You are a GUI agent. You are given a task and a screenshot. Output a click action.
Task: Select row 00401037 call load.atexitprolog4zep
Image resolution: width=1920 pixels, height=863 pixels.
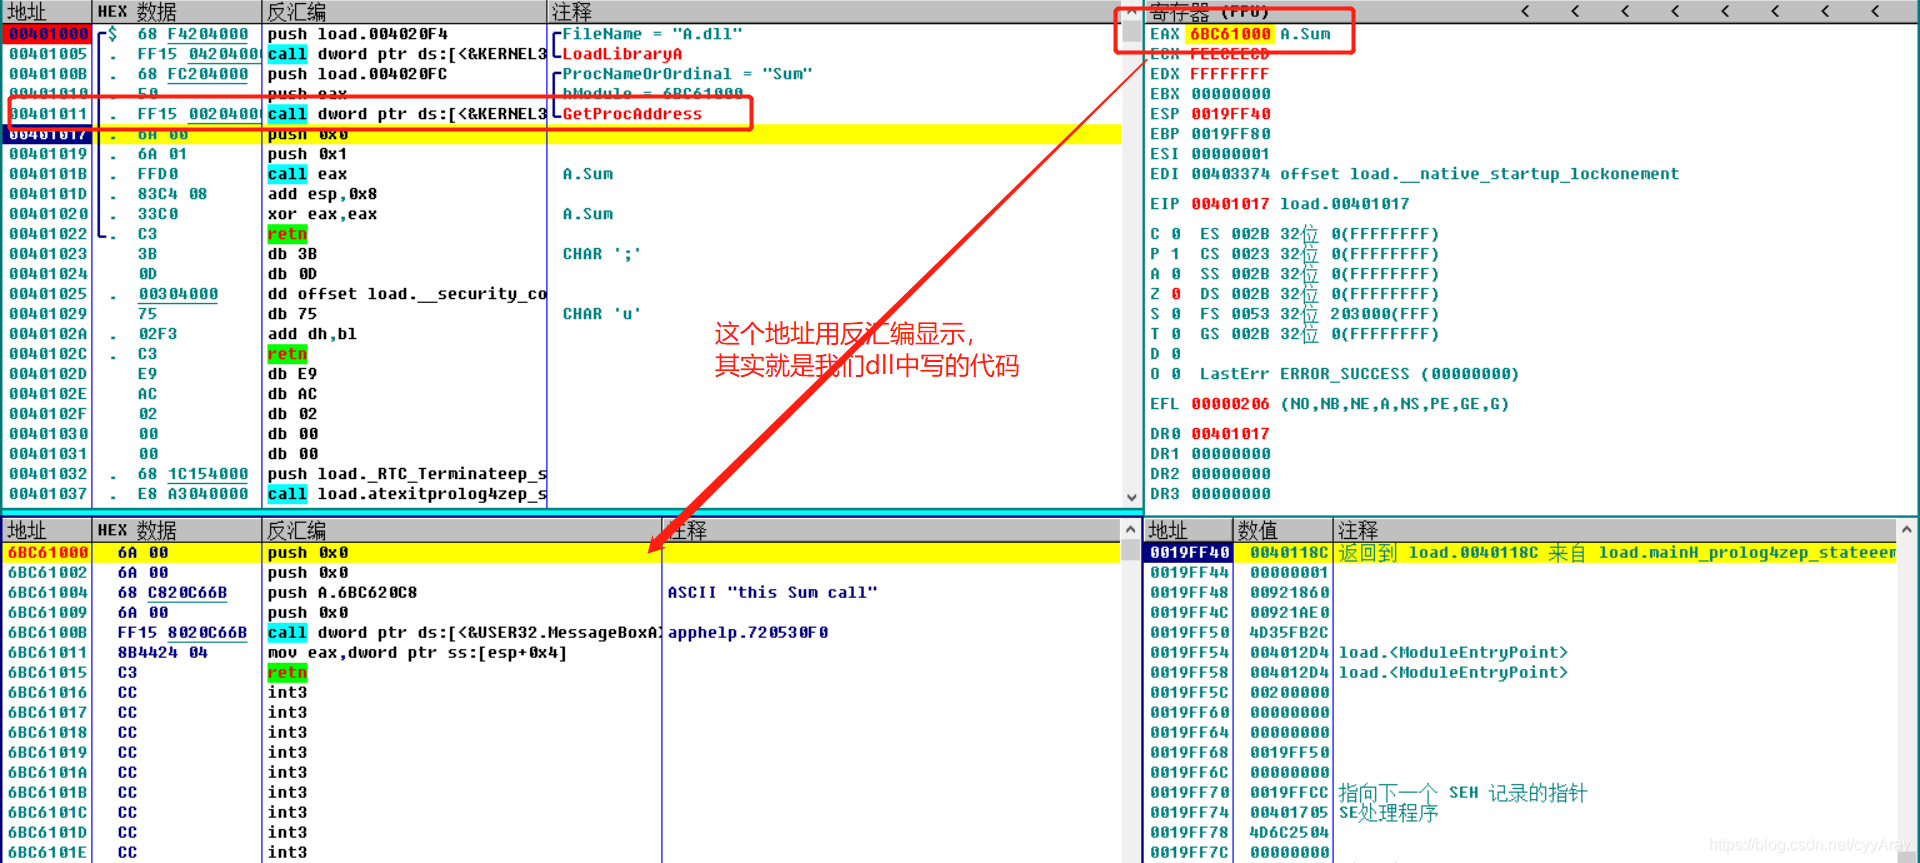(x=563, y=494)
